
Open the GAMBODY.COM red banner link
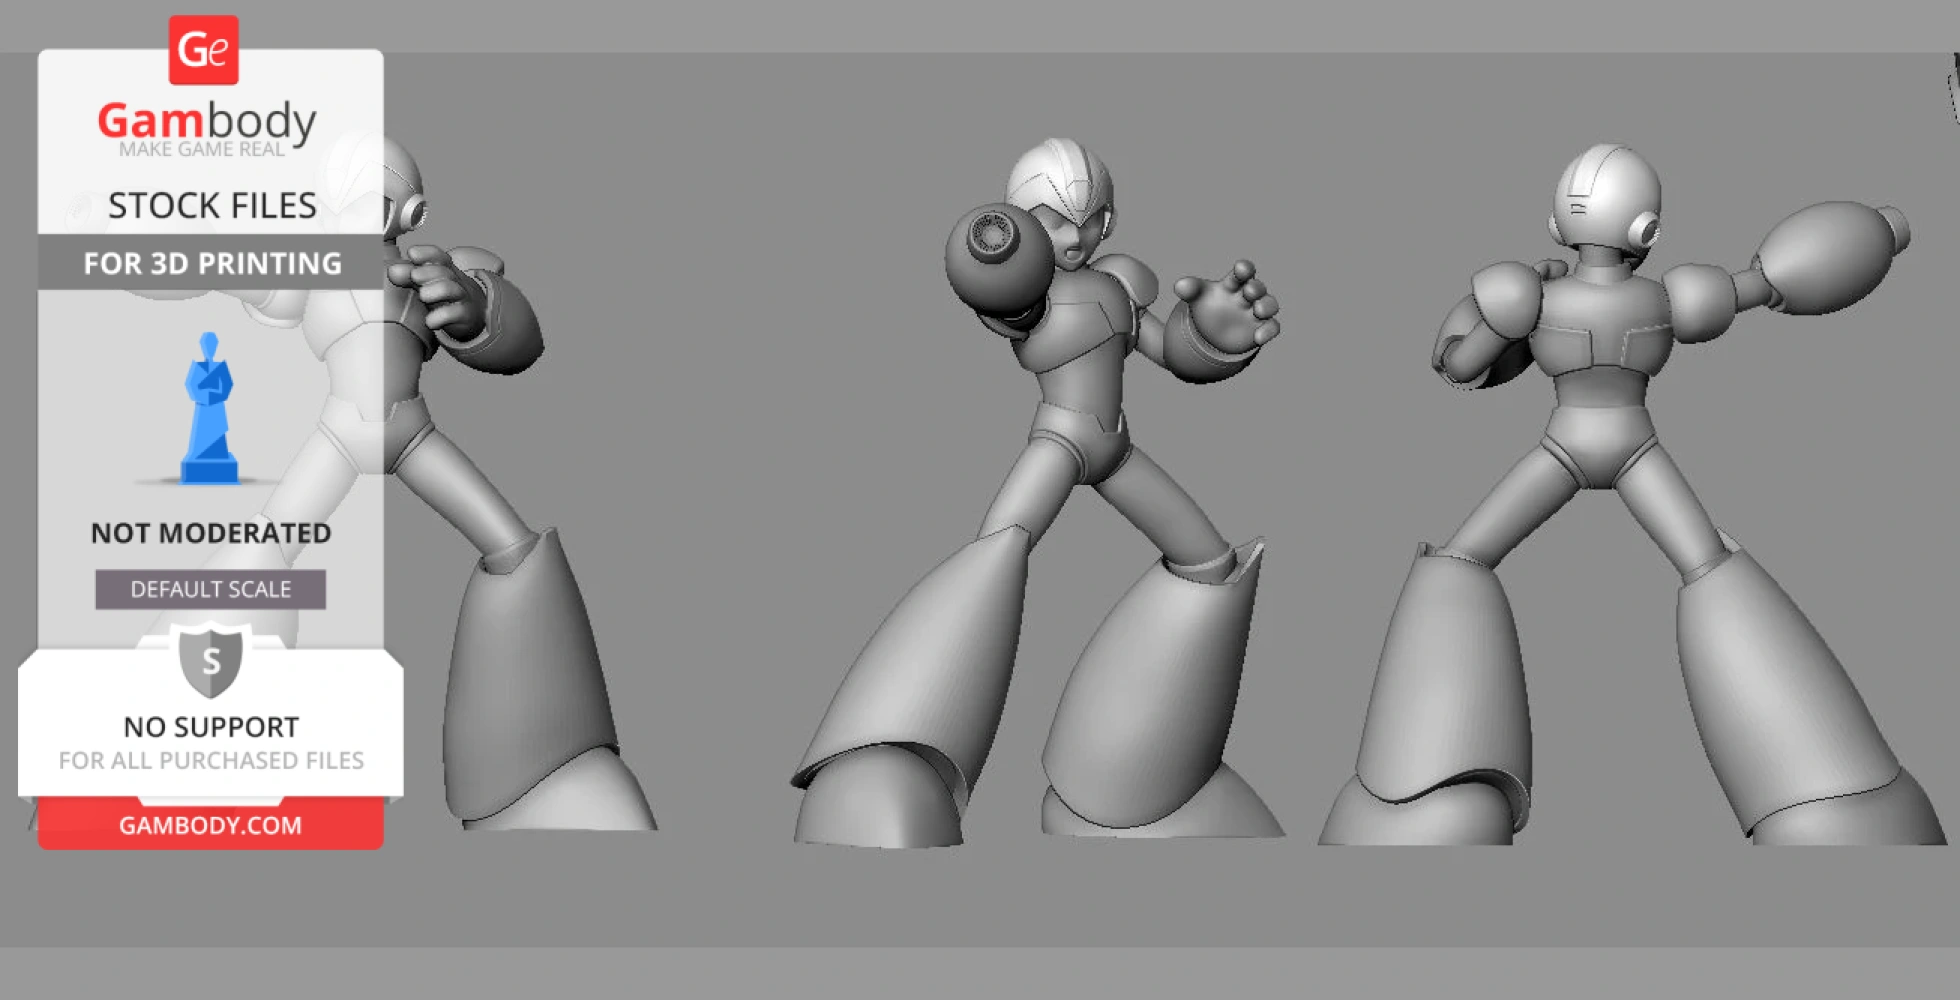[210, 825]
